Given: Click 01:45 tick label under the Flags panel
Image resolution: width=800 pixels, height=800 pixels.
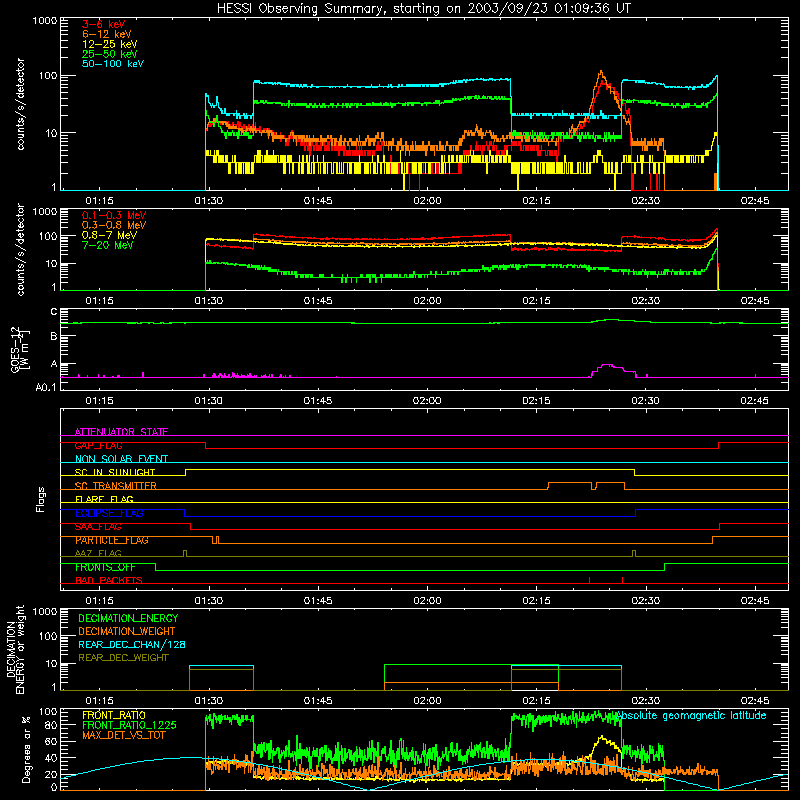Looking at the screenshot, I should [318, 601].
